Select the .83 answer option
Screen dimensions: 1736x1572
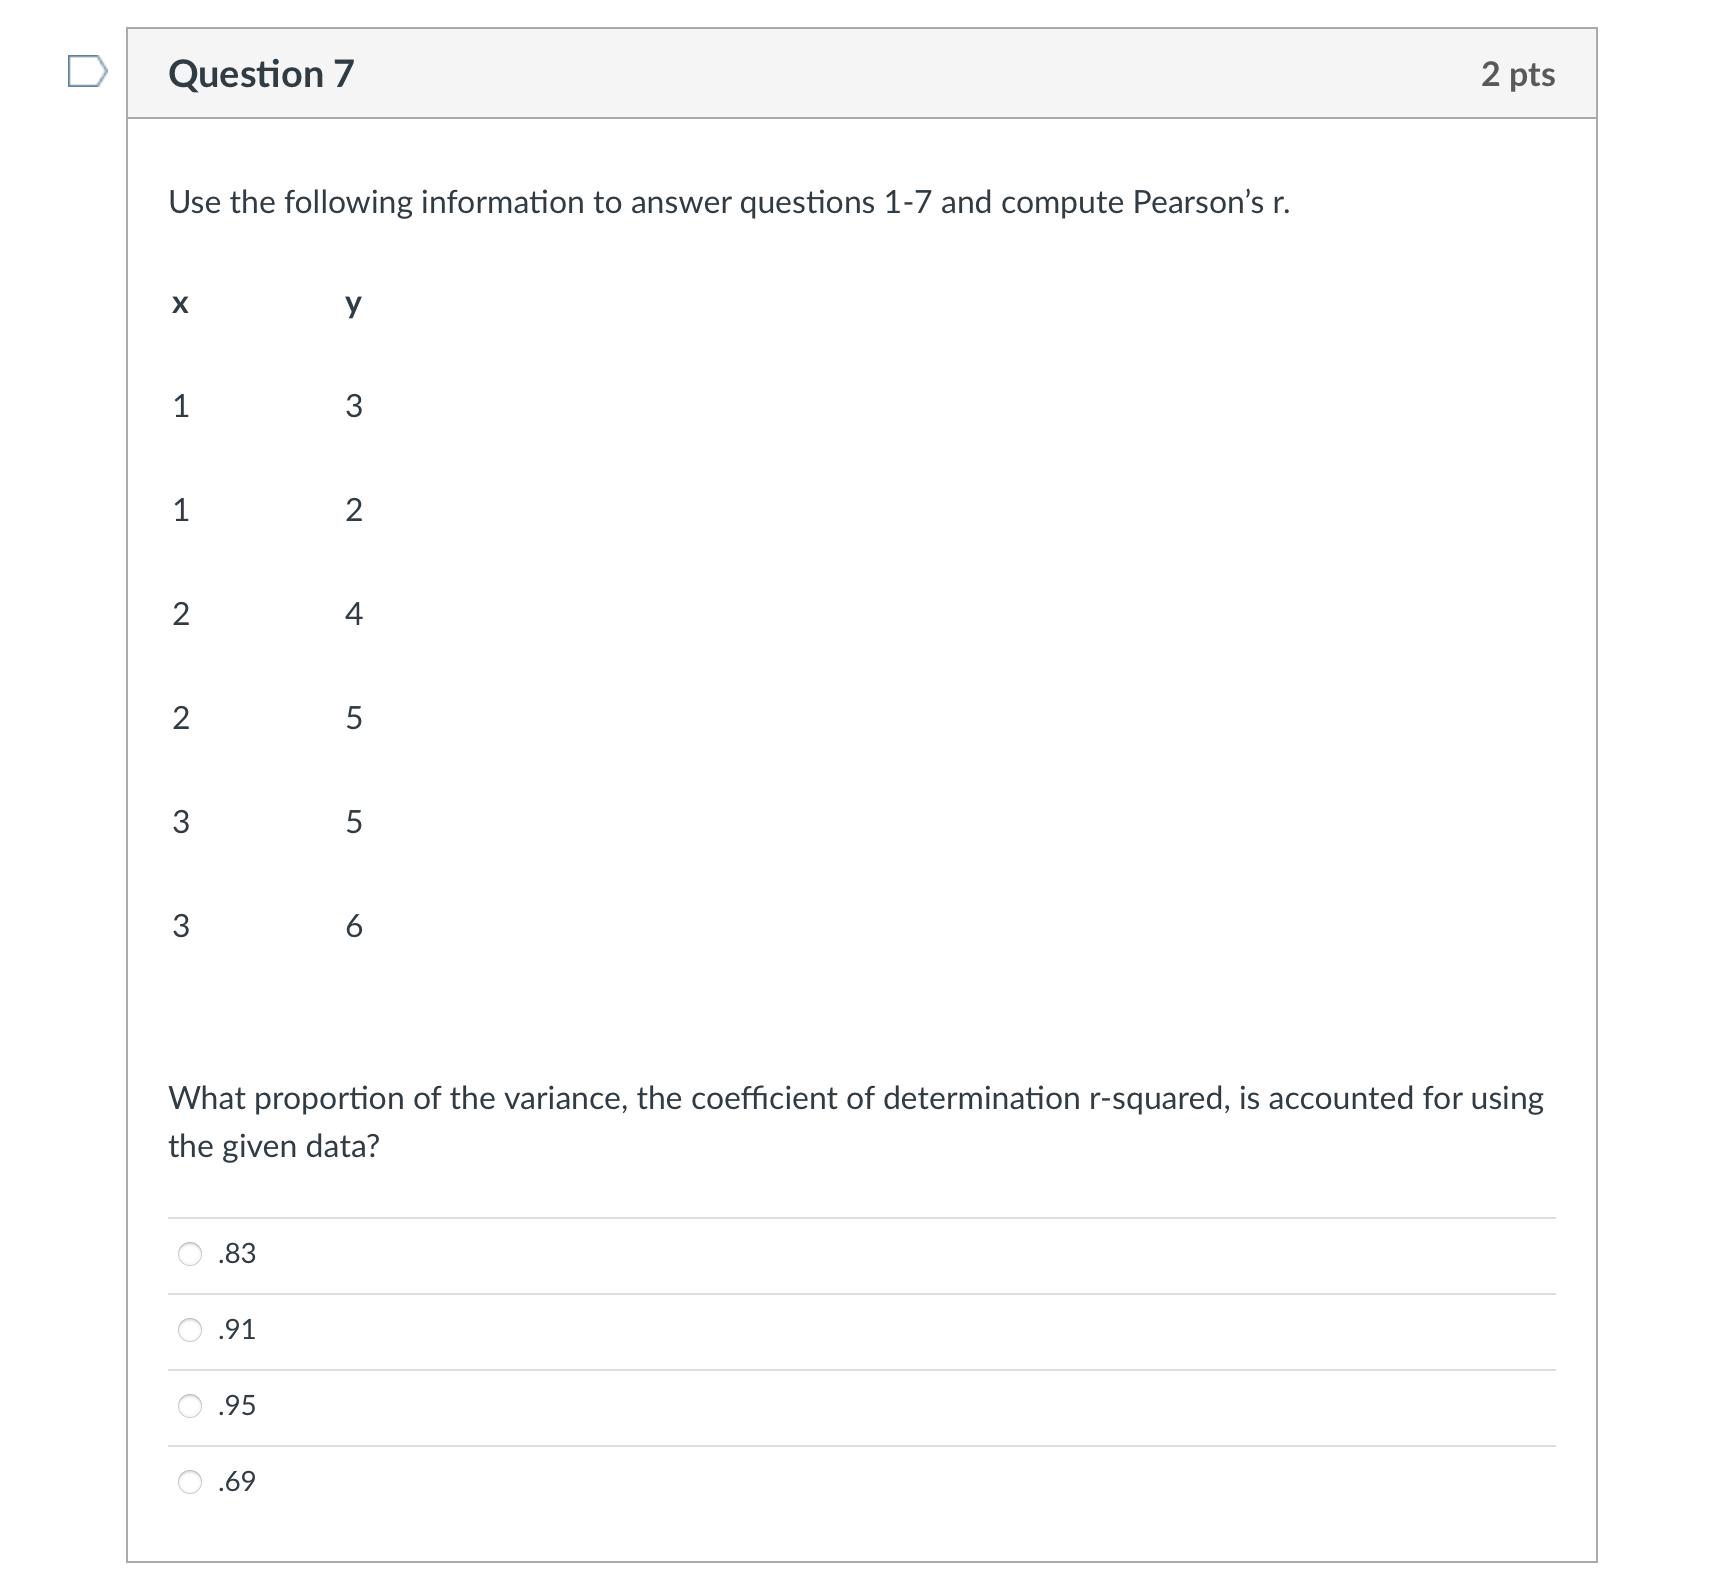190,1255
